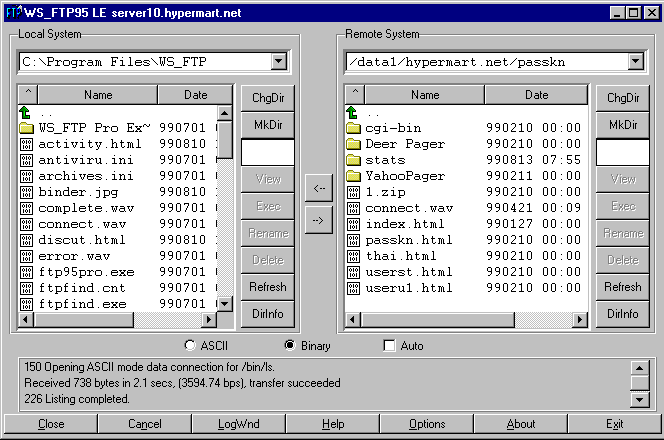Image resolution: width=664 pixels, height=440 pixels.
Task: Click local list vertical scrollbar up arrow
Action: coord(224,113)
